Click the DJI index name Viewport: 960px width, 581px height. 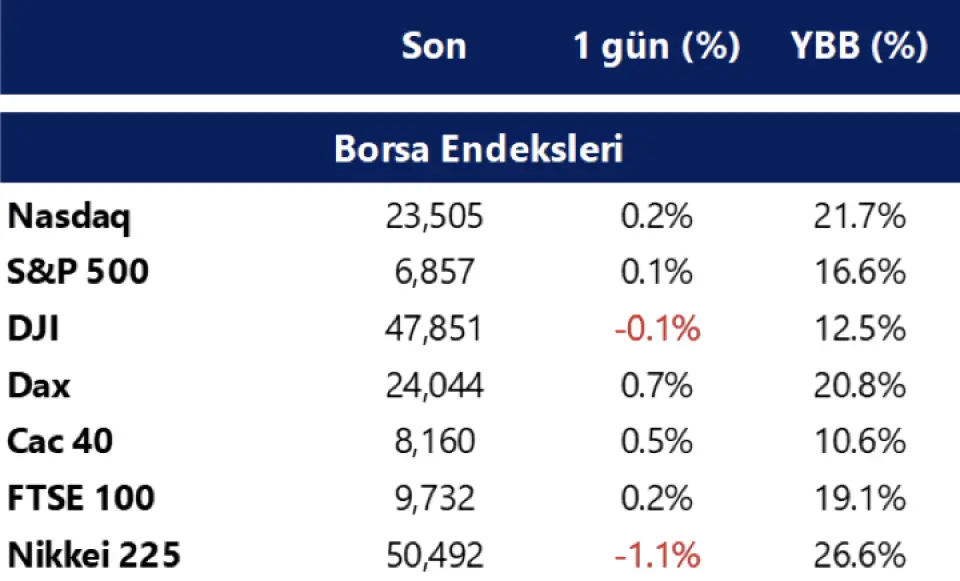tap(33, 328)
